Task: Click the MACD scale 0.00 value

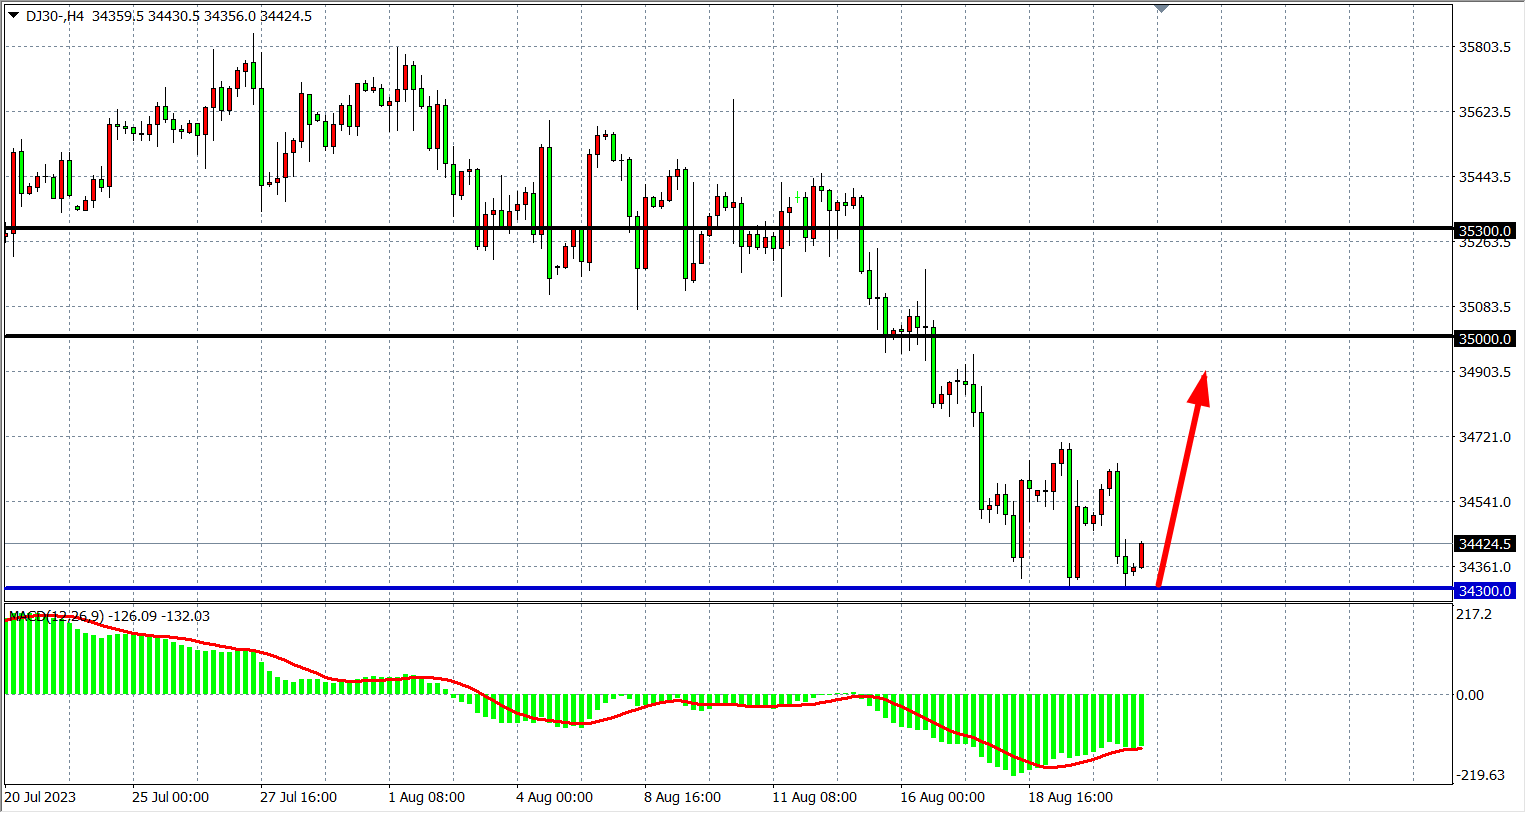Action: tap(1470, 695)
